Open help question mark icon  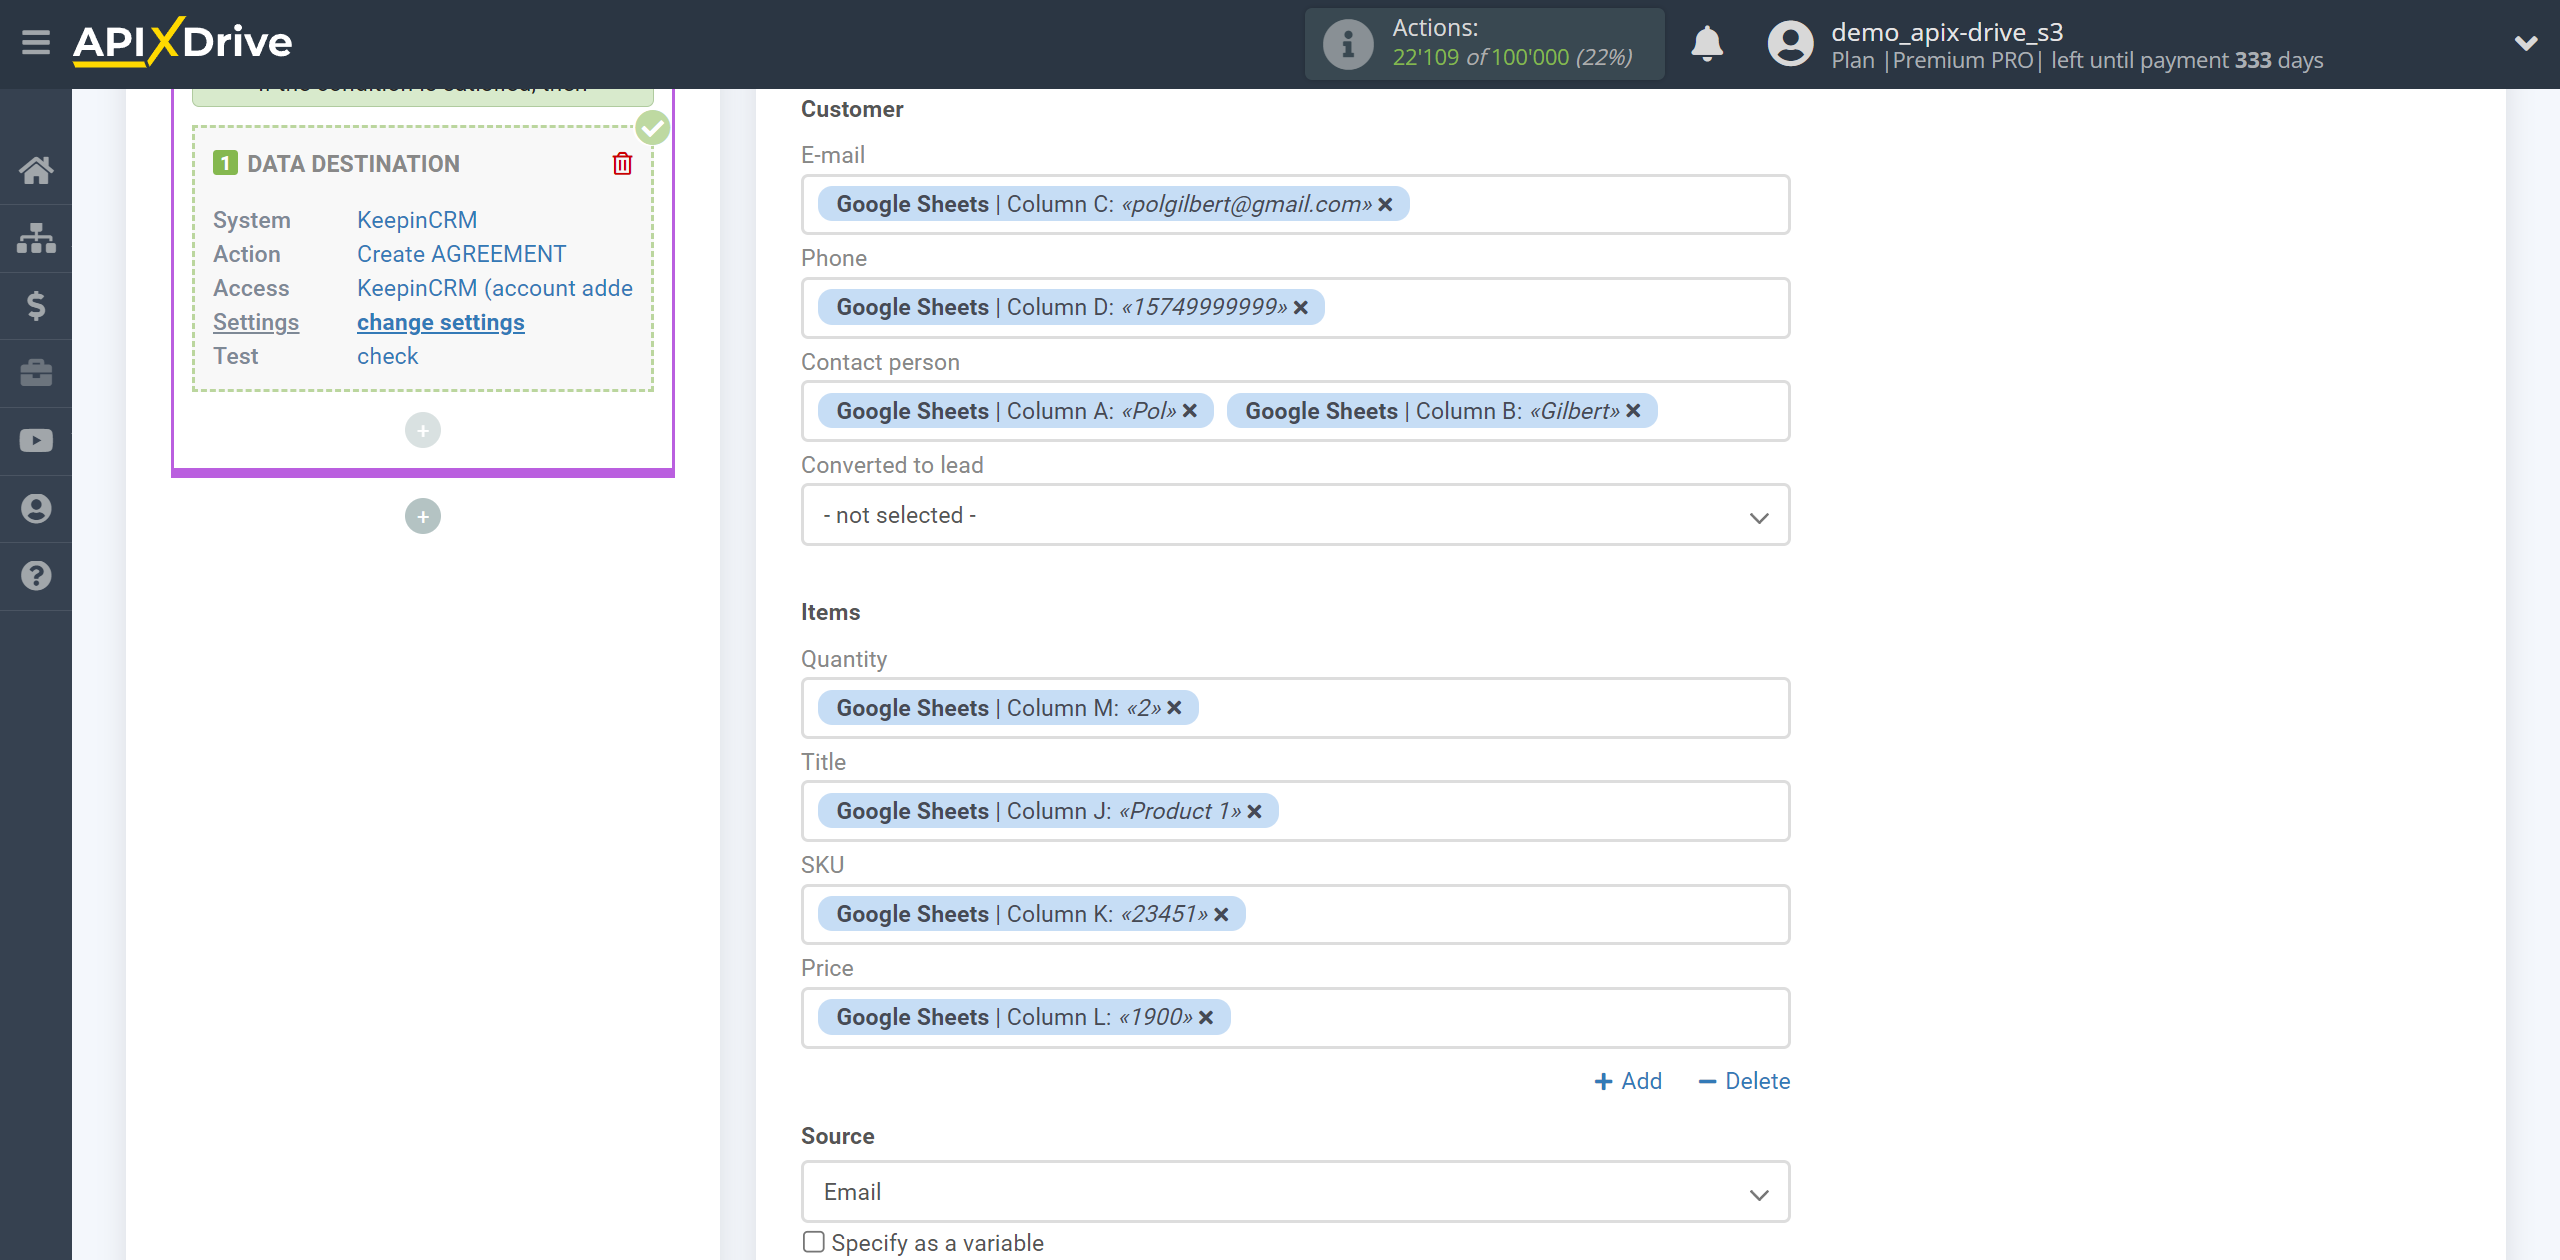36,576
